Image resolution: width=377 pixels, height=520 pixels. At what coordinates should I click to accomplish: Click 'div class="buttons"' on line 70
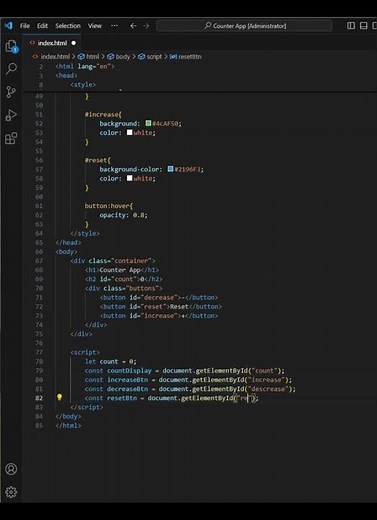coord(124,288)
